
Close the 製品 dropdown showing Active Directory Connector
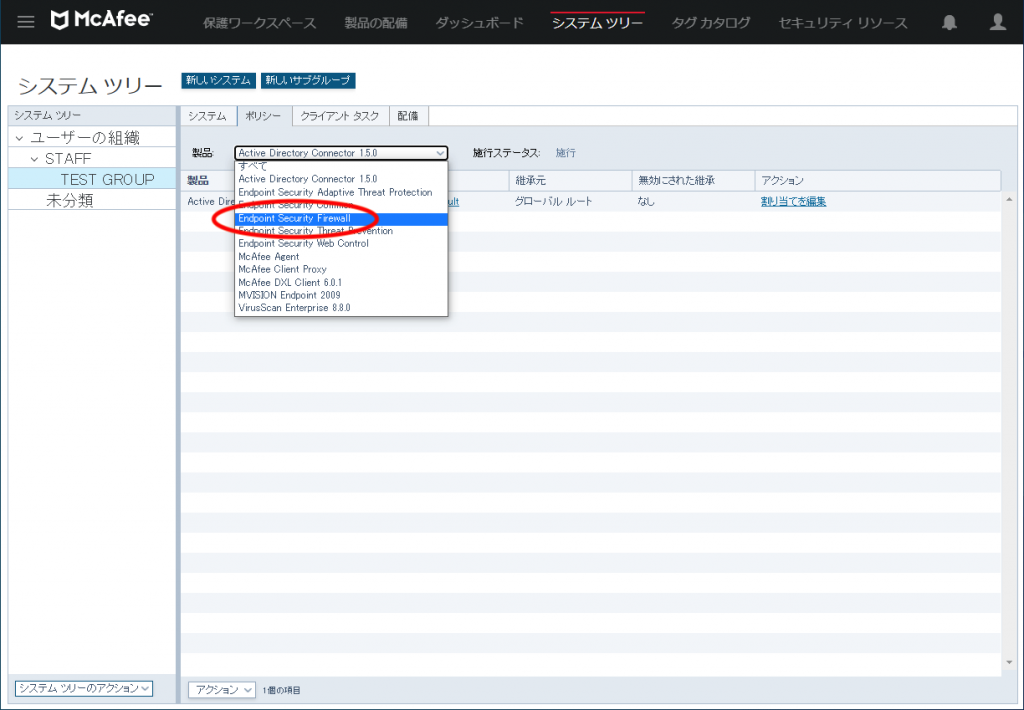point(341,153)
